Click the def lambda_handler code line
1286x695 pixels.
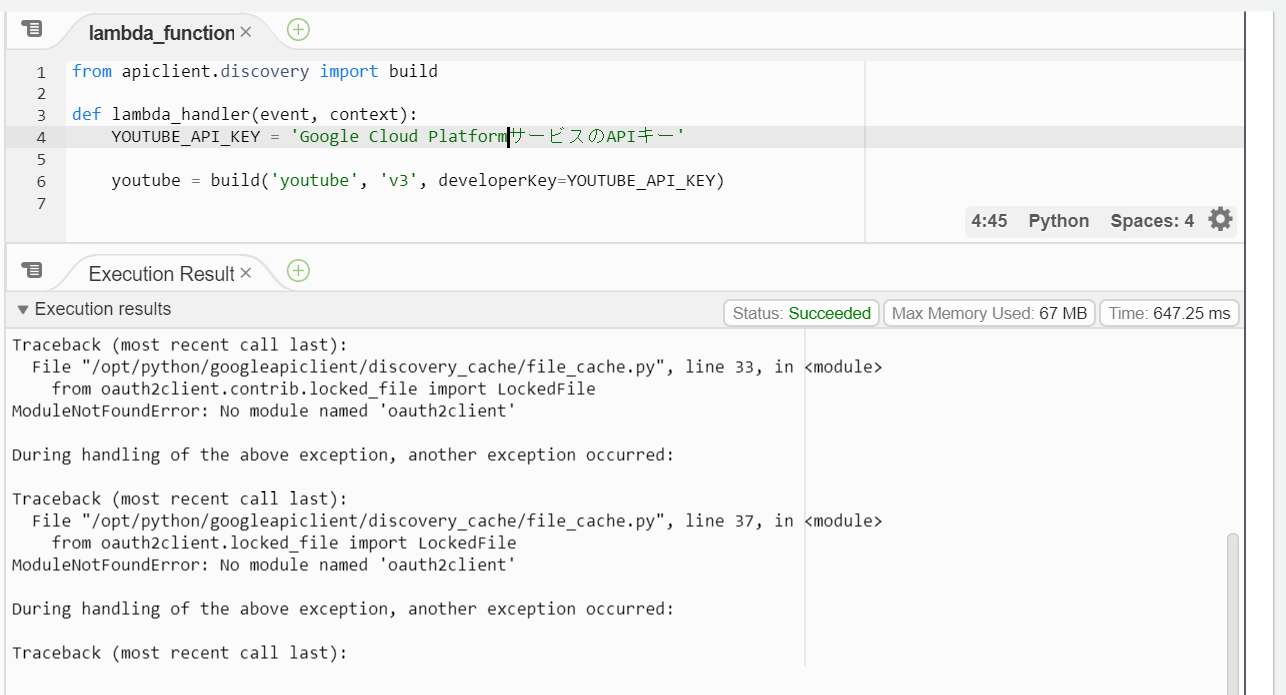pyautogui.click(x=244, y=115)
